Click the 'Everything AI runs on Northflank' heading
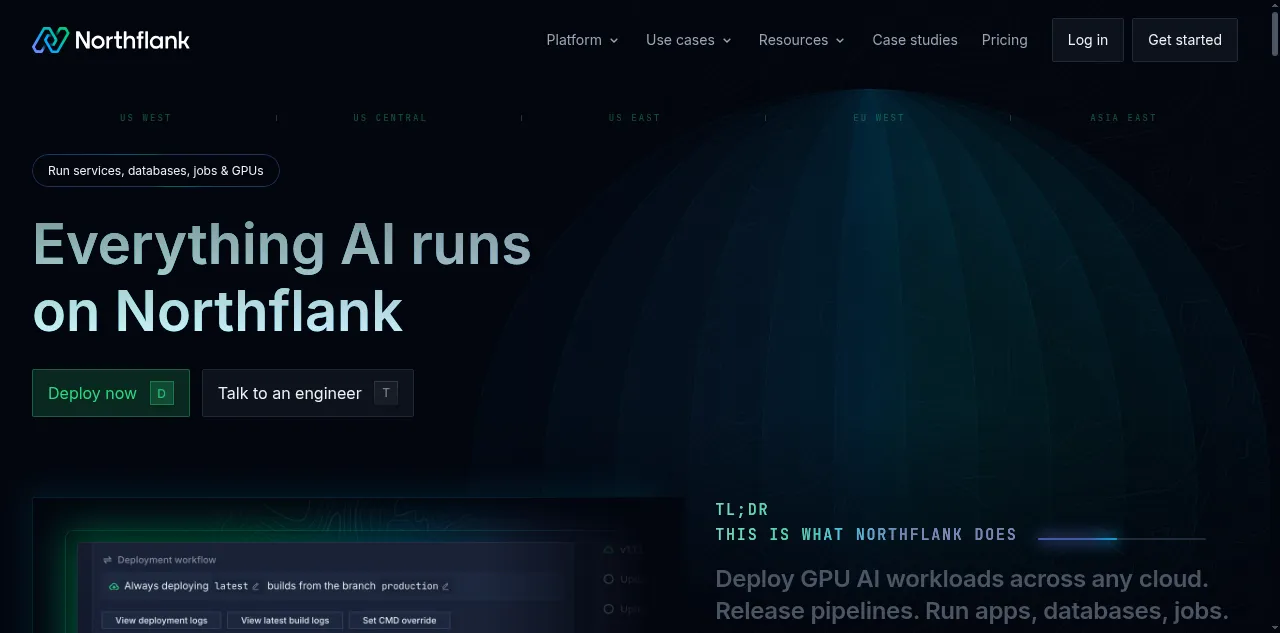 [282, 277]
